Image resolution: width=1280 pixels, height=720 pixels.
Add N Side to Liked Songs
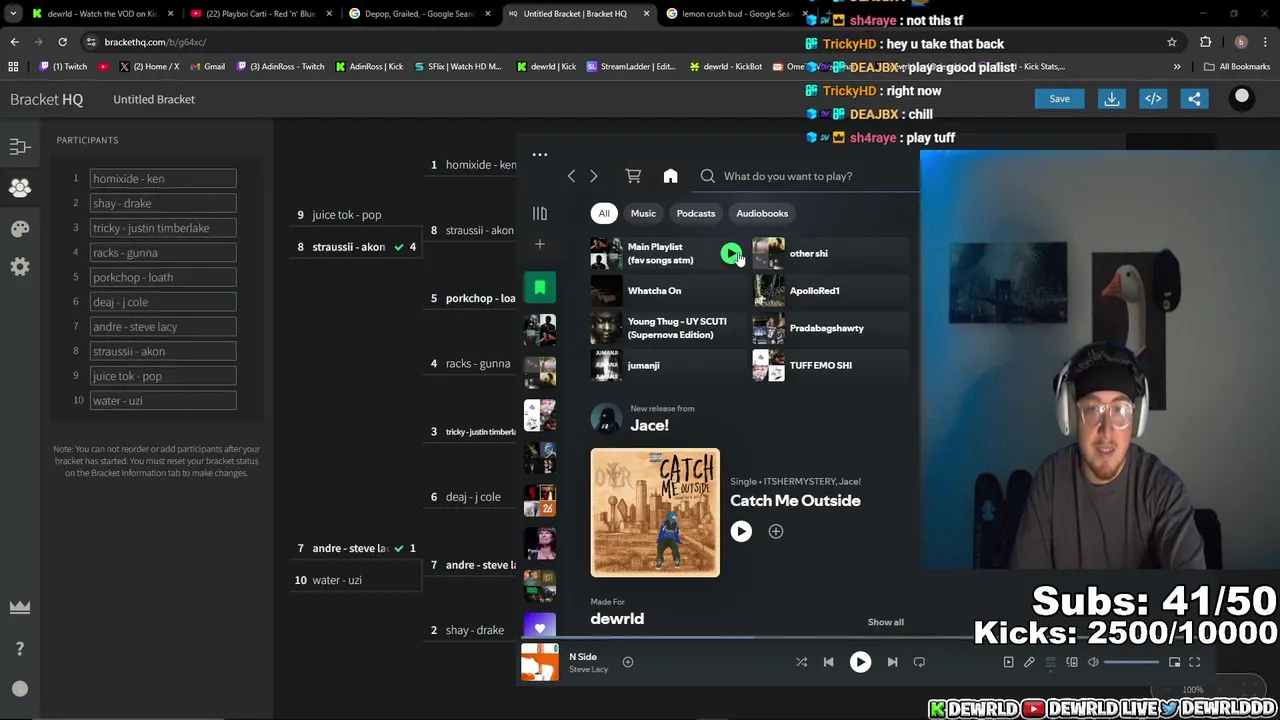(628, 662)
